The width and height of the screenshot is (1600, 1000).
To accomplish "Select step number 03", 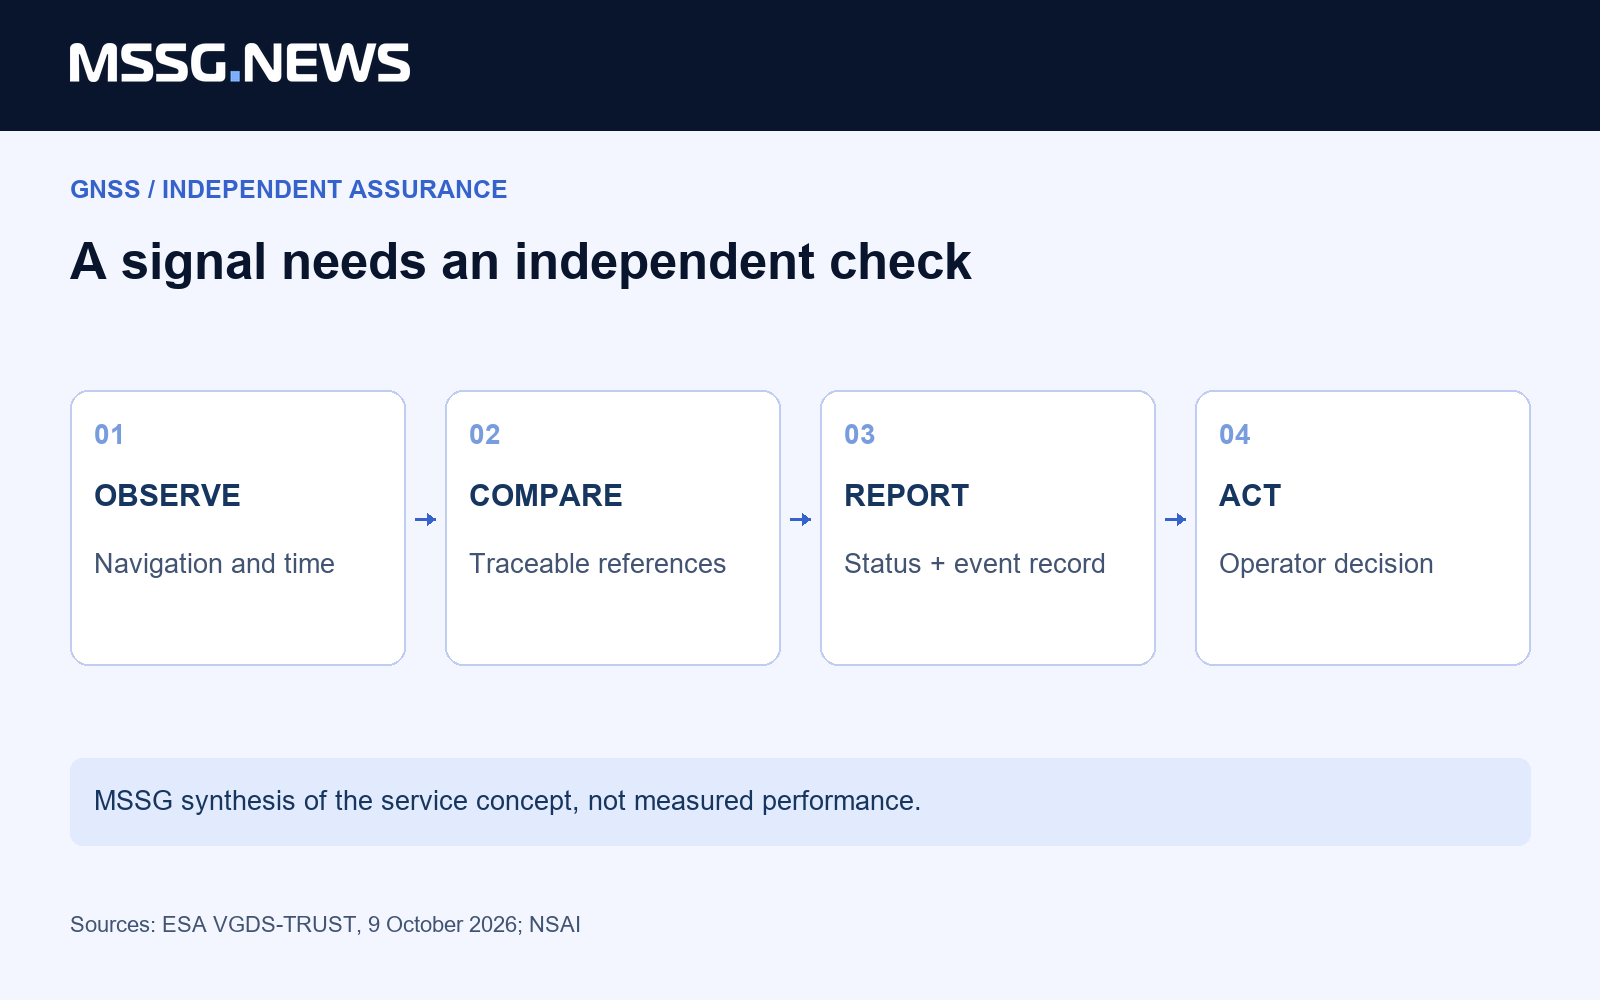I will coord(859,435).
